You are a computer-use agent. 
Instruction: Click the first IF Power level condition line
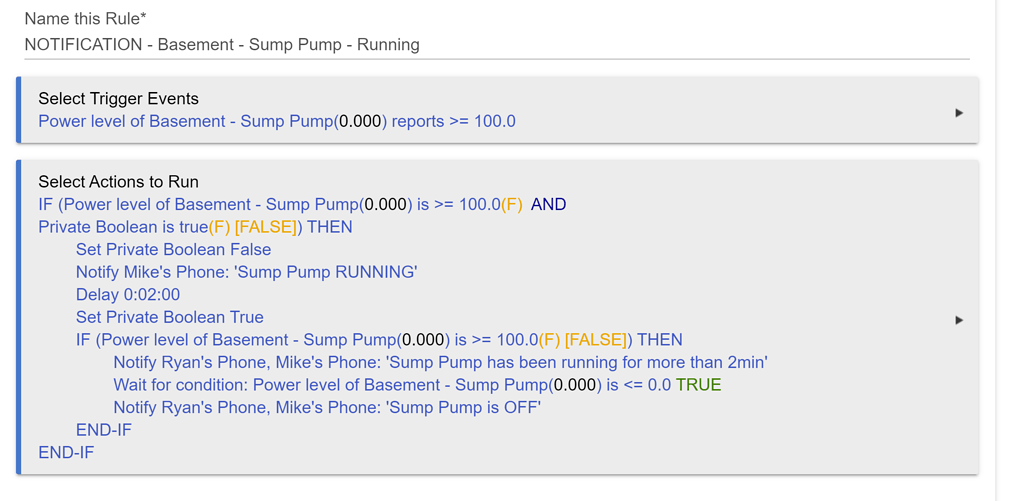pyautogui.click(x=280, y=205)
